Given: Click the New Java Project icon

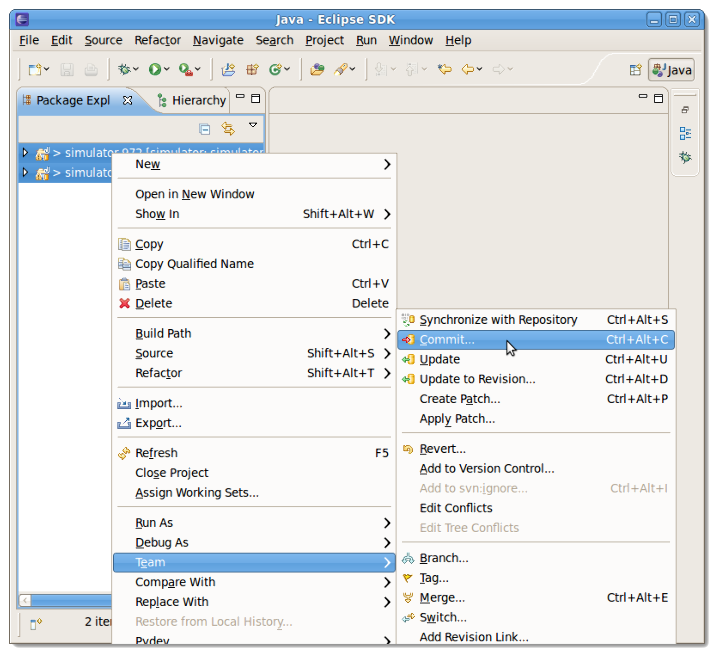Looking at the screenshot, I should [x=228, y=70].
